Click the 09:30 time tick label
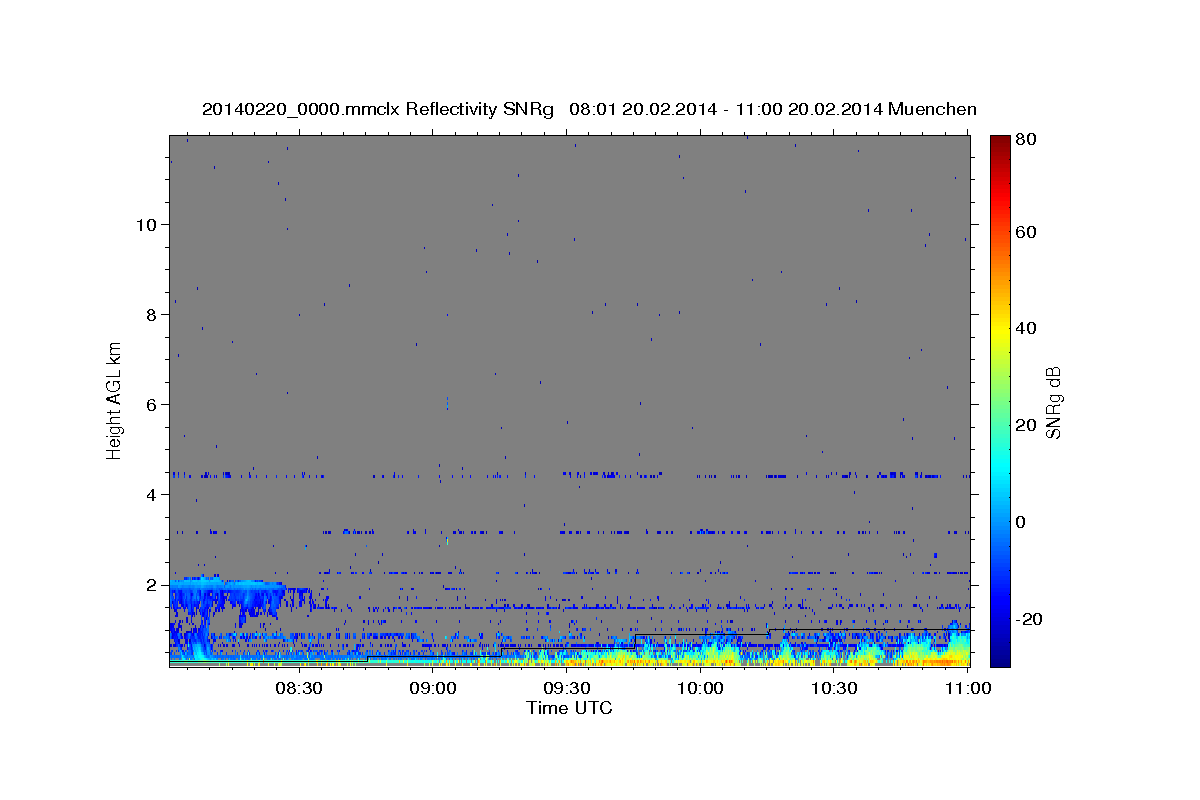 point(566,688)
